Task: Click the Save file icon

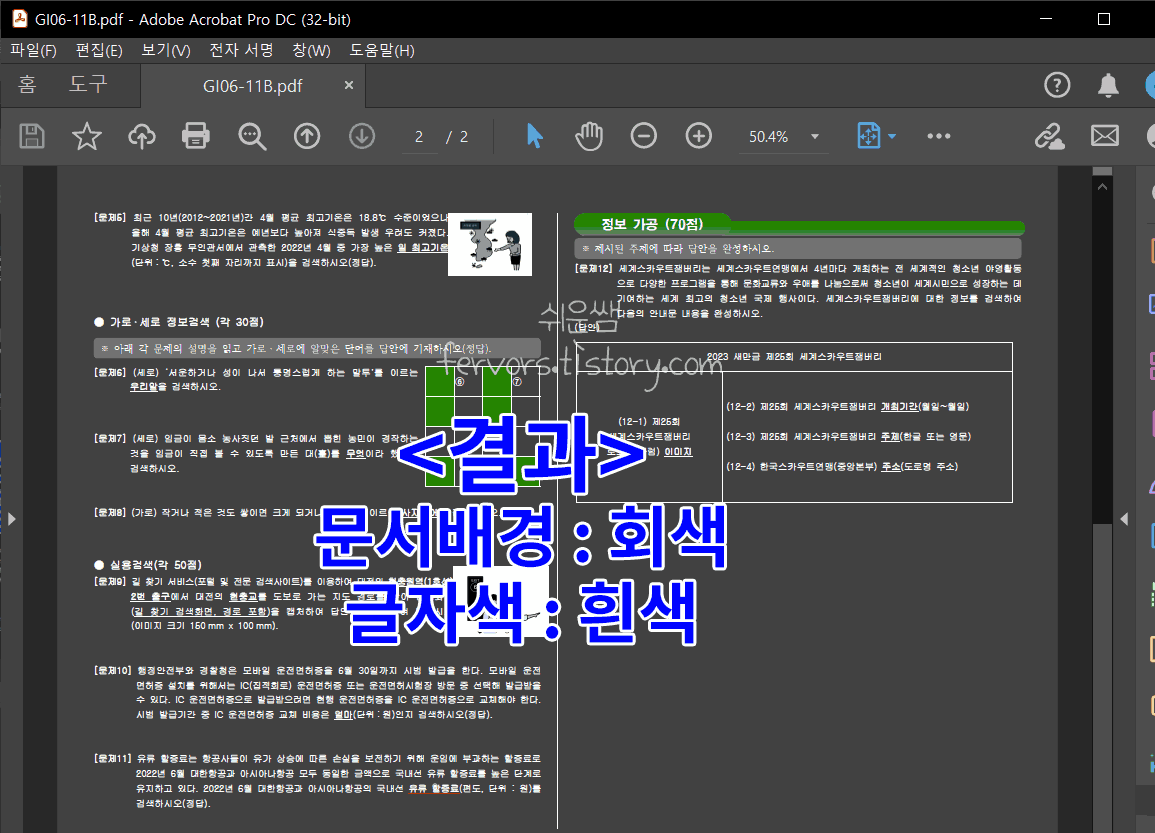Action: click(31, 136)
